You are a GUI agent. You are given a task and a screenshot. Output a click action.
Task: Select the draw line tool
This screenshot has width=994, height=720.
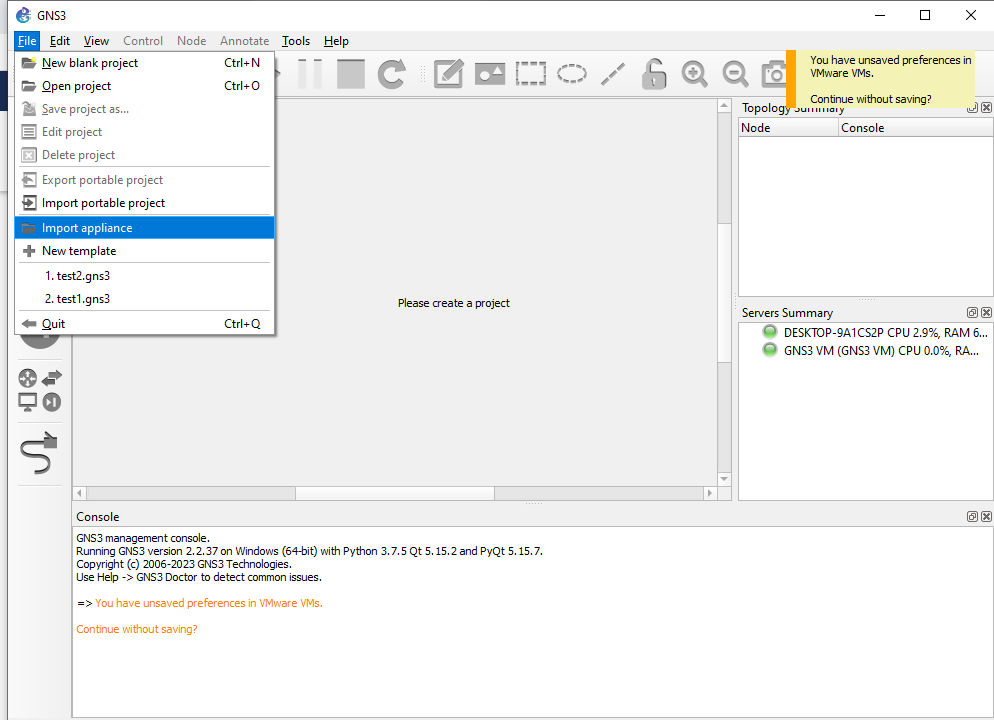click(612, 73)
